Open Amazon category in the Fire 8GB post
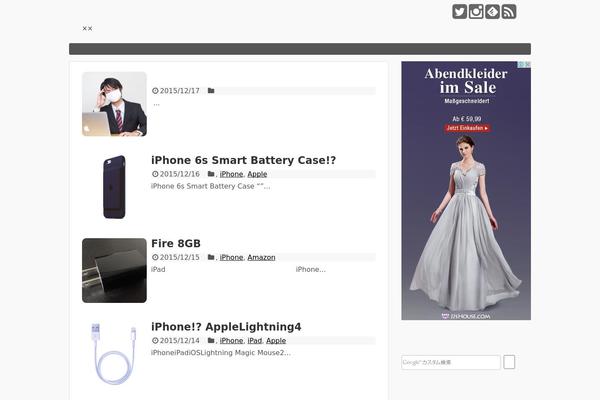 261,258
